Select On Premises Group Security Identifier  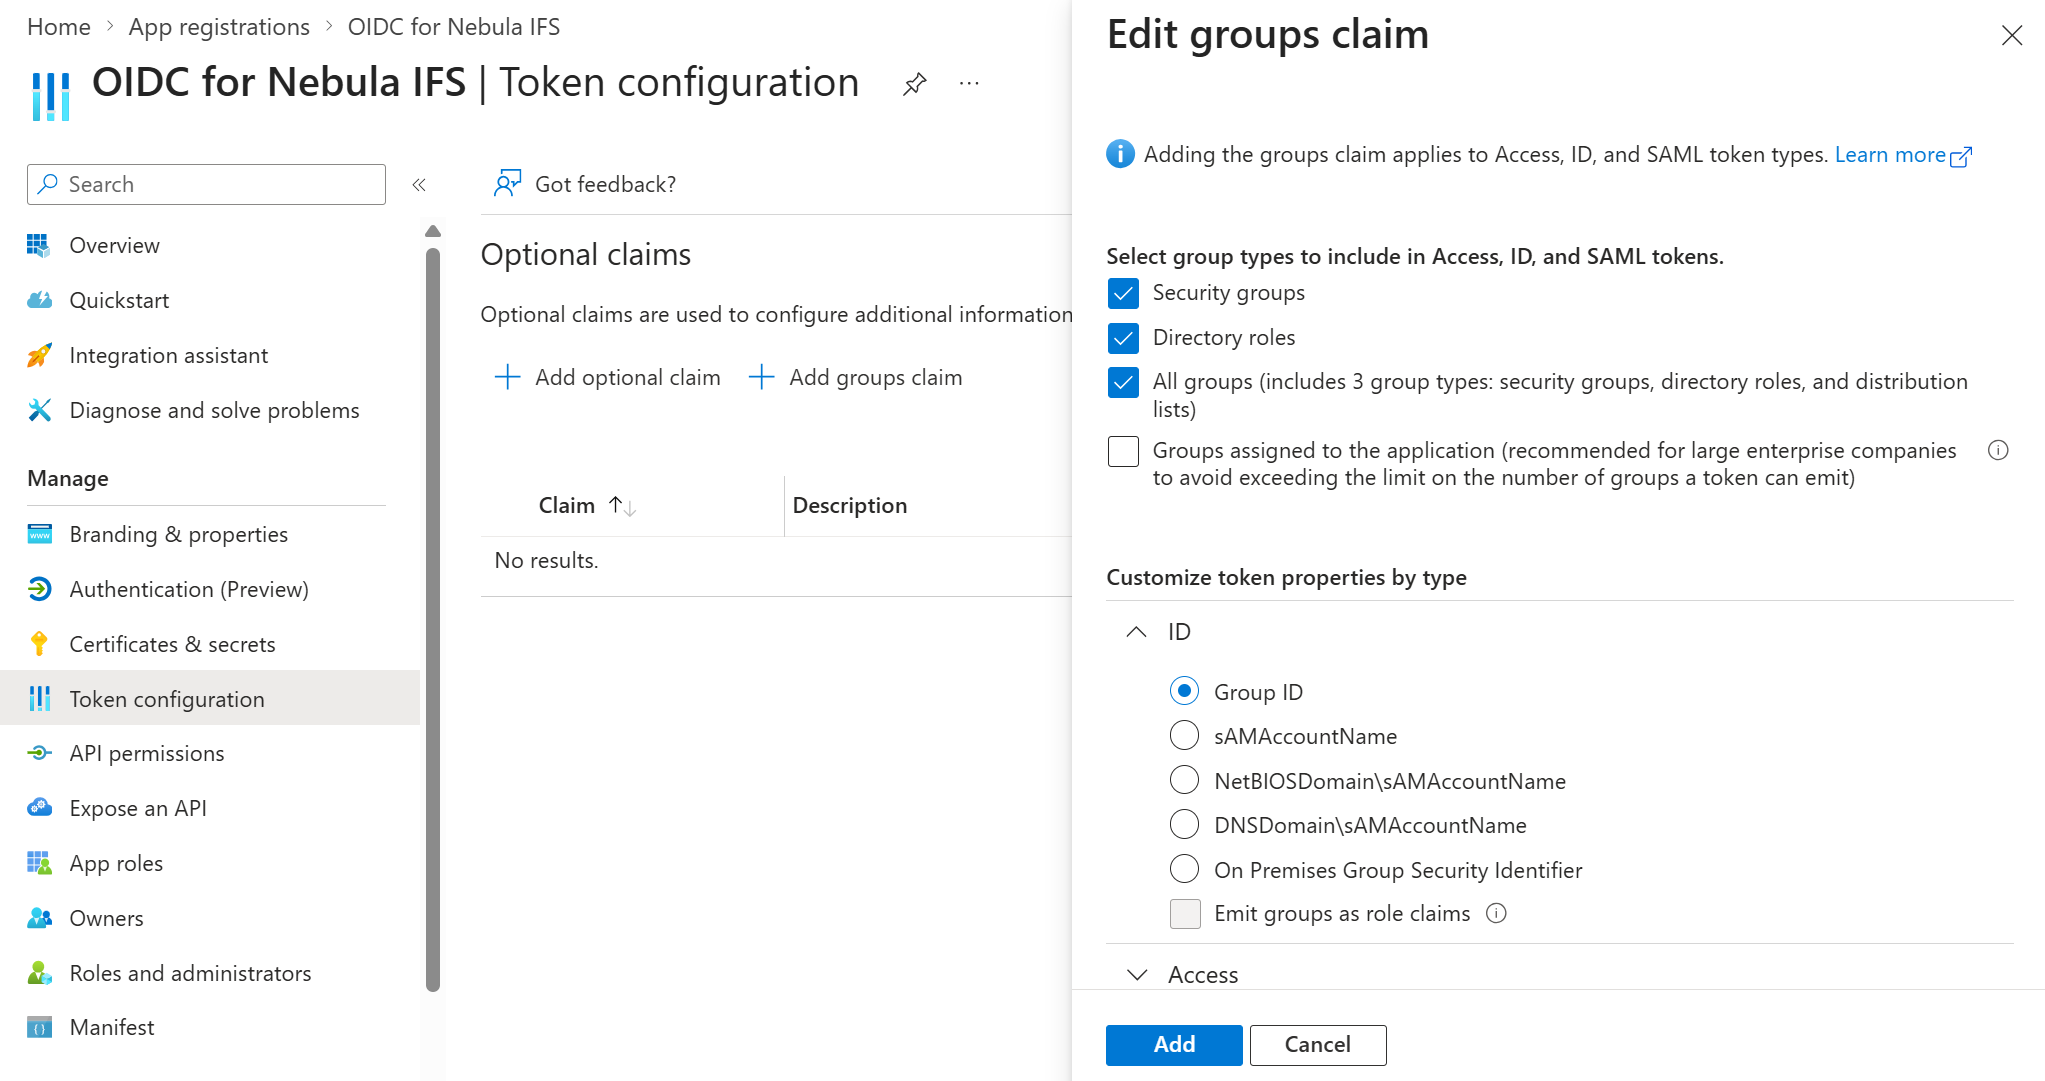pos(1184,869)
